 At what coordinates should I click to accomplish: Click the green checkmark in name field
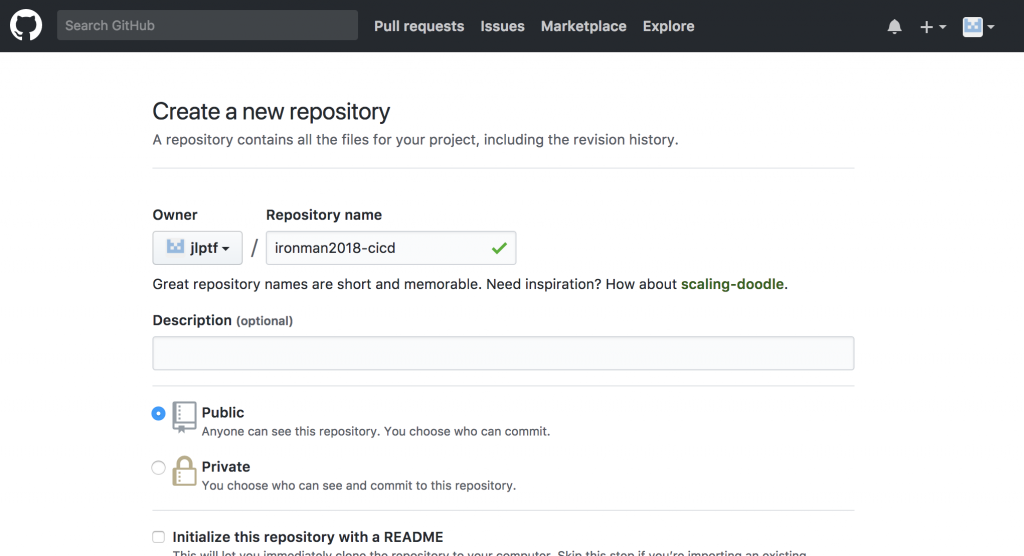[x=499, y=248]
